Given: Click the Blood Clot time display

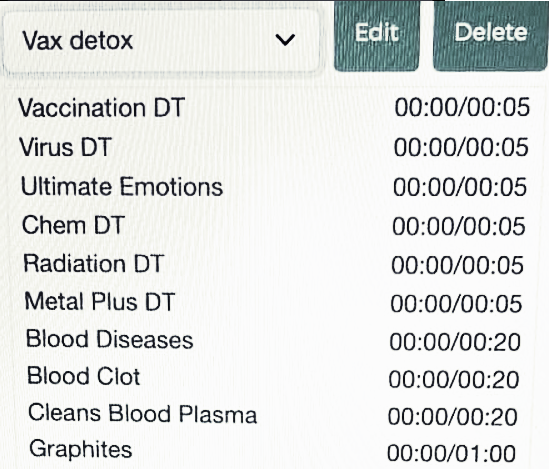Looking at the screenshot, I should click(453, 379).
